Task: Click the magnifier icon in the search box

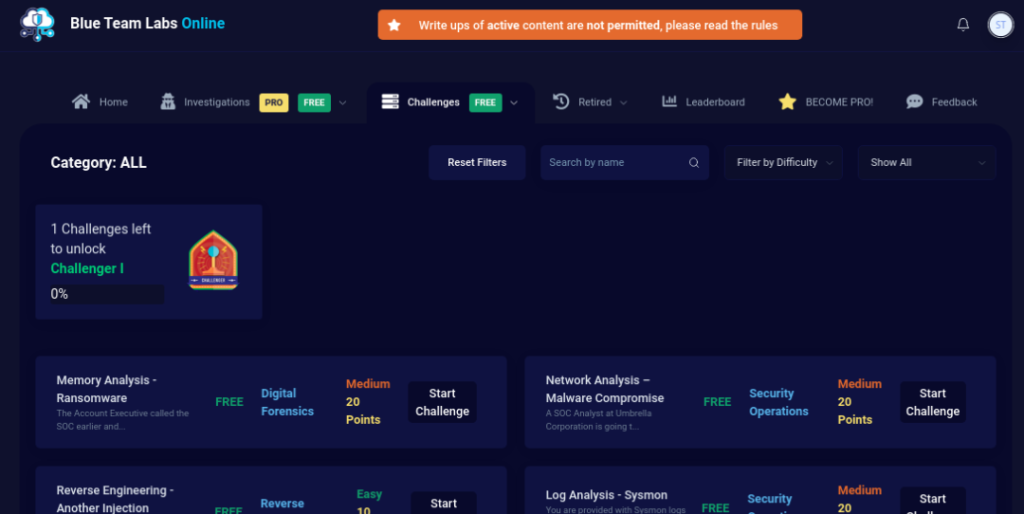Action: click(694, 163)
